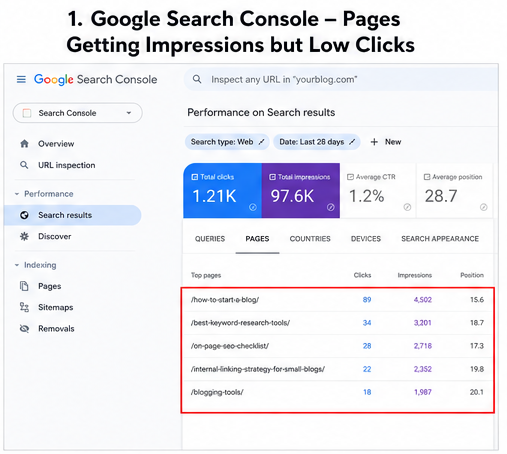Open the hamburger navigation menu

(21, 79)
